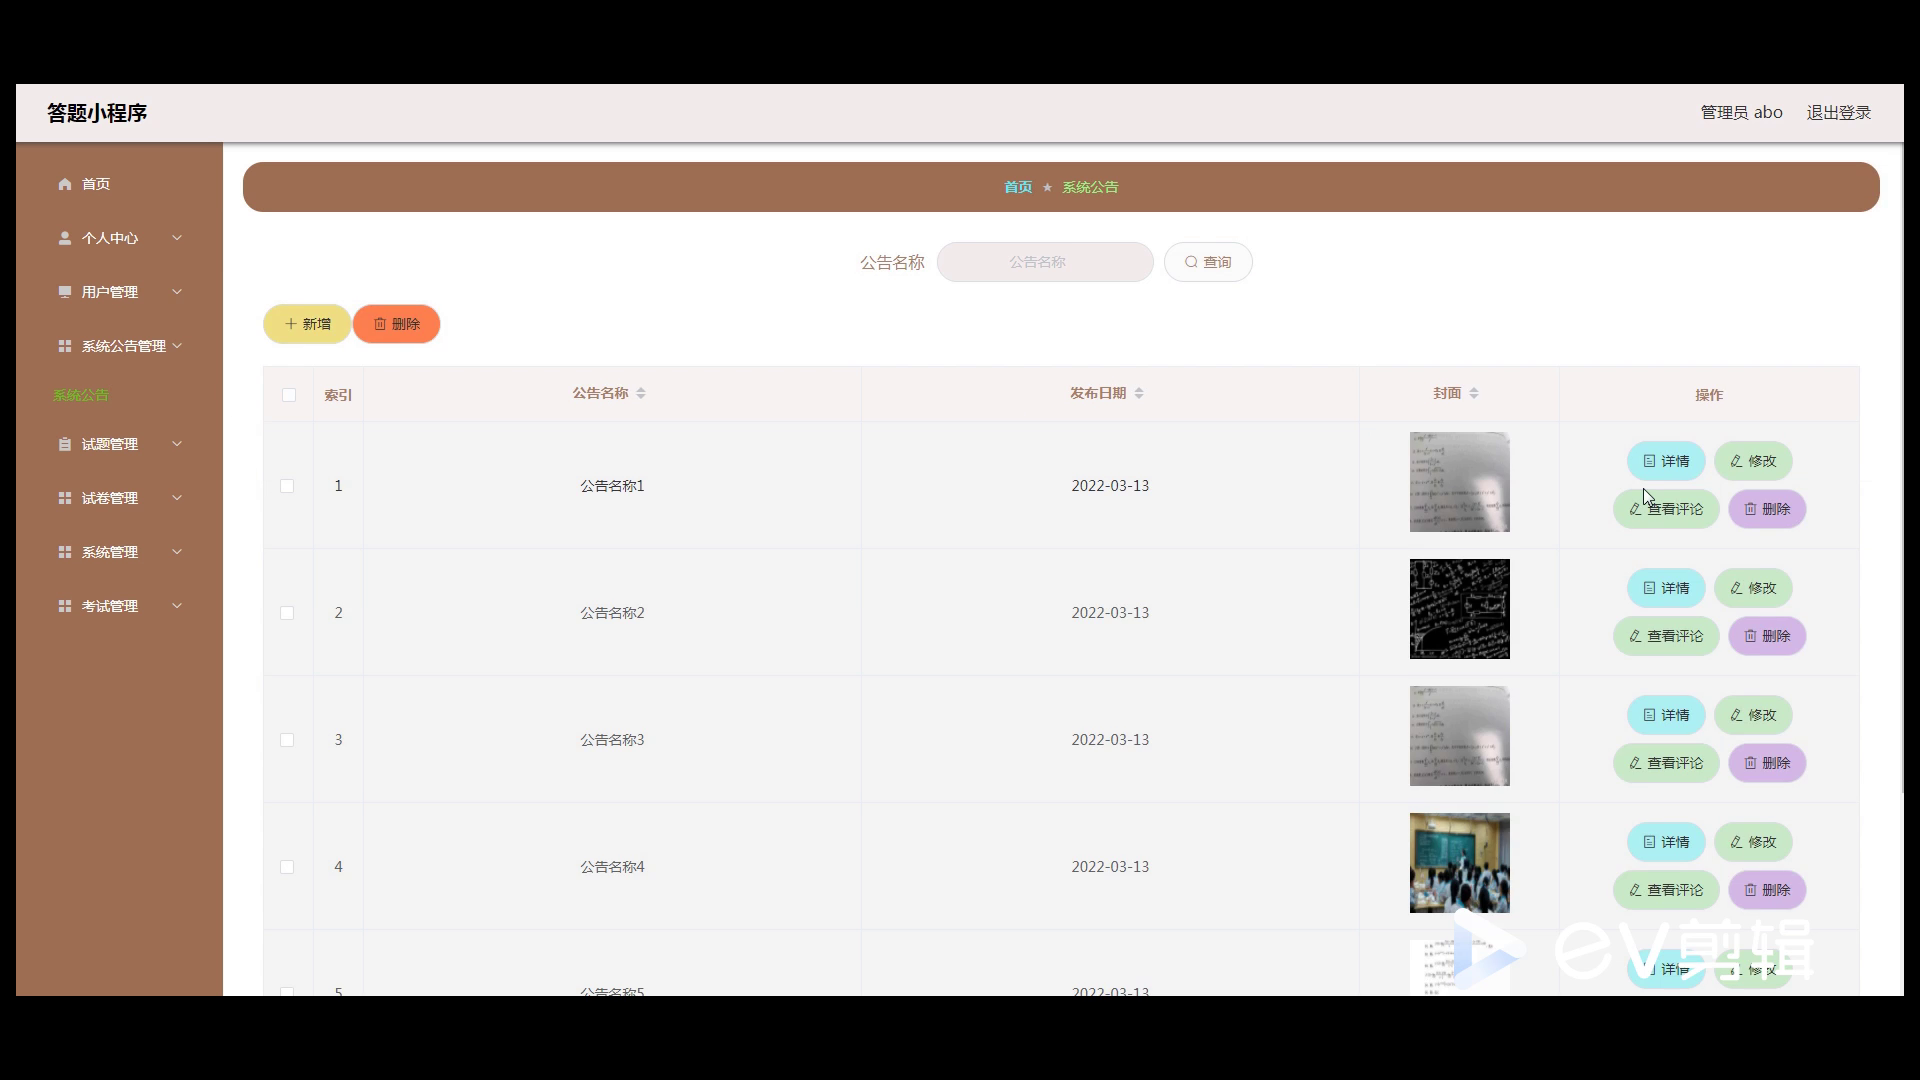The height and width of the screenshot is (1080, 1920).
Task: Click the orange 删除 batch delete button
Action: [396, 324]
